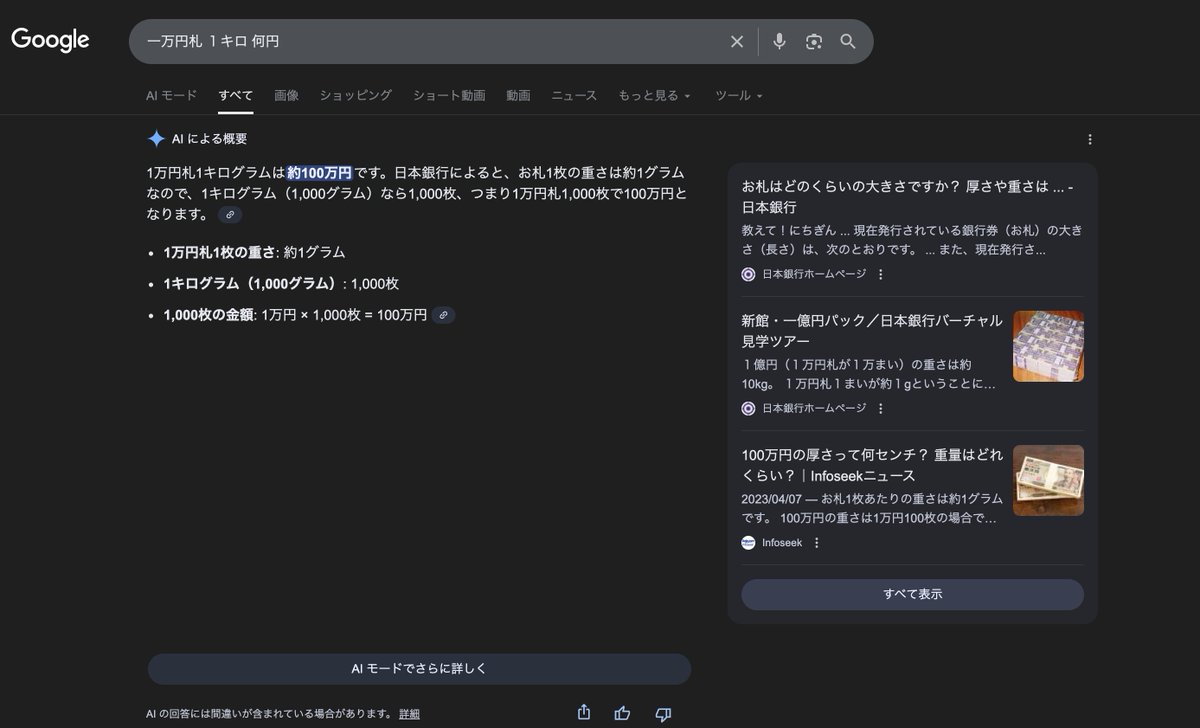Open お札はどのくらいの大きさですか result
Viewport: 1200px width, 728px height.
point(908,197)
